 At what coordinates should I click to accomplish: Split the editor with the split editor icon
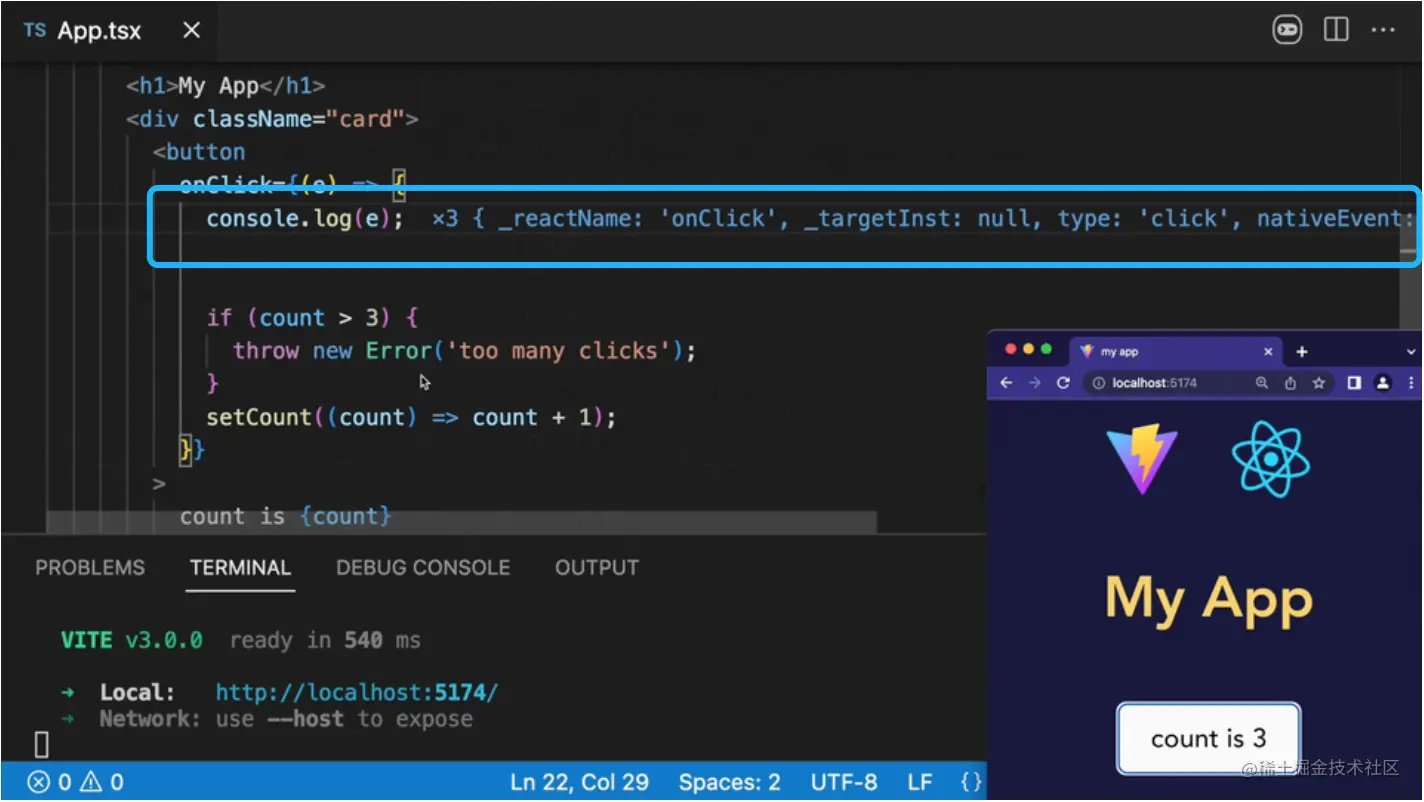point(1336,30)
